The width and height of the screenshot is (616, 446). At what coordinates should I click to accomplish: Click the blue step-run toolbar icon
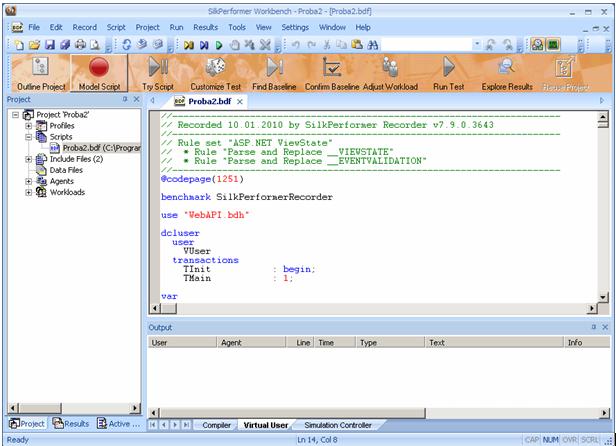204,45
